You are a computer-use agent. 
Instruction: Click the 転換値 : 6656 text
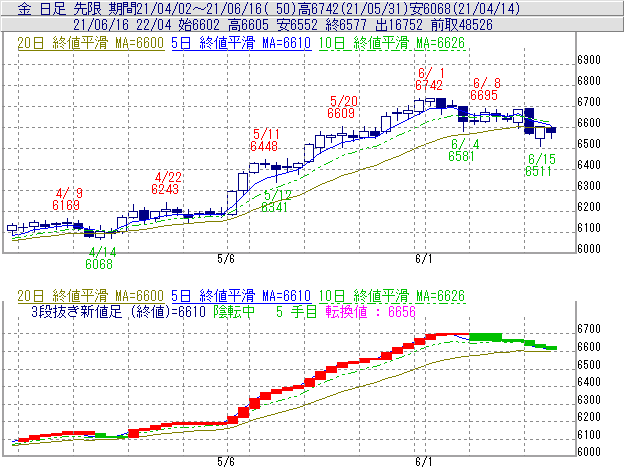pos(370,312)
